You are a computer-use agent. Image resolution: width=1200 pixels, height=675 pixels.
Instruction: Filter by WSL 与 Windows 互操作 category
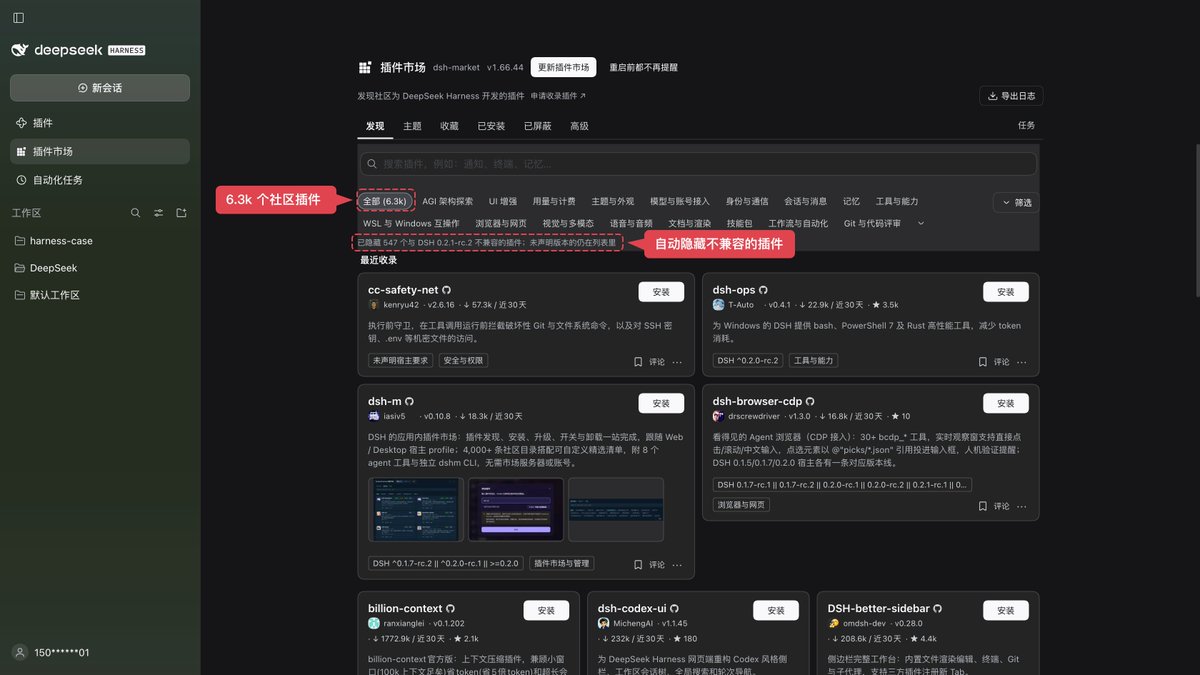(411, 223)
